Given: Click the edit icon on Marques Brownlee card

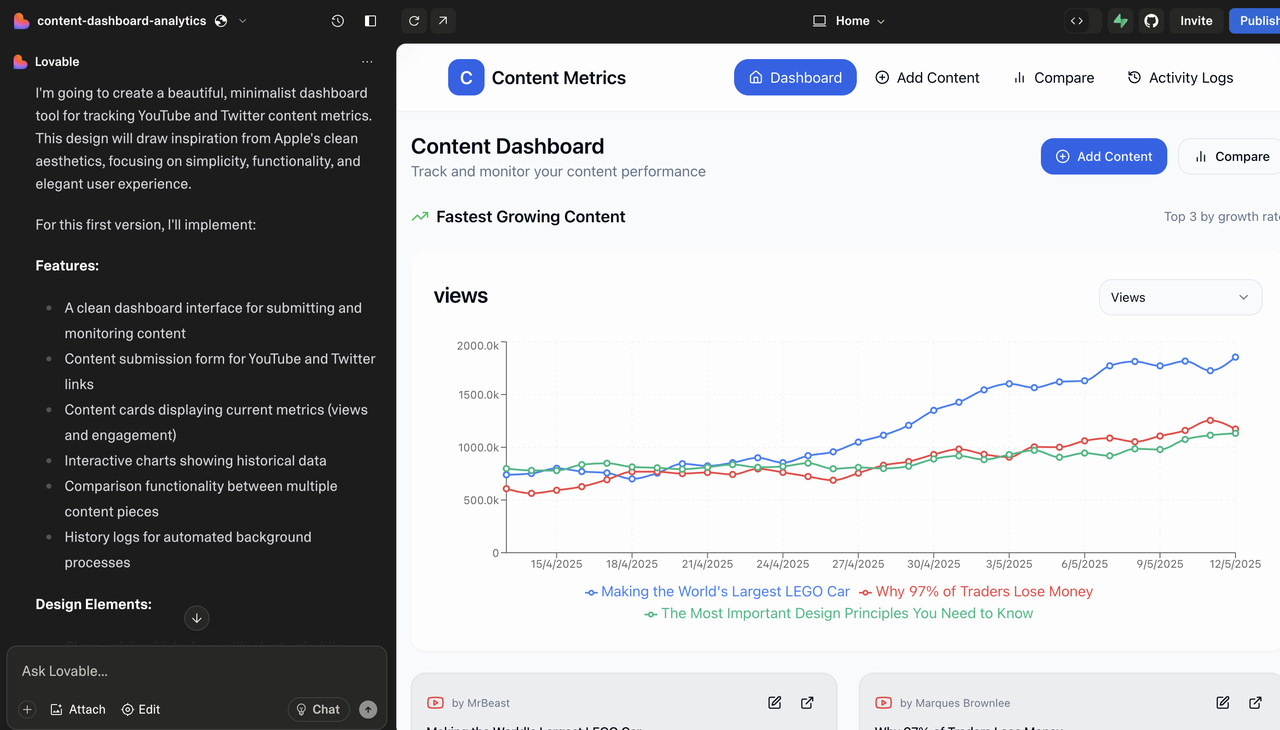Looking at the screenshot, I should tap(1223, 703).
